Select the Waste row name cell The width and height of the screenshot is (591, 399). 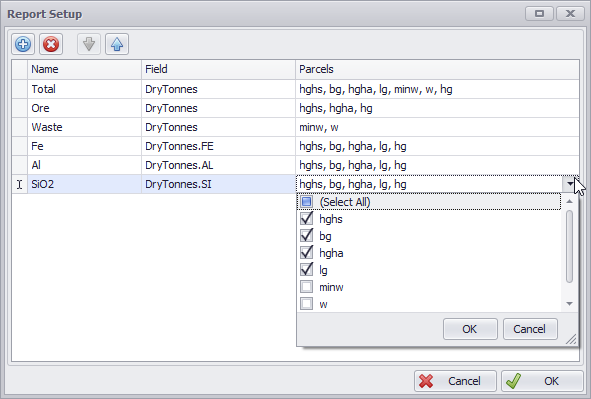(x=84, y=127)
